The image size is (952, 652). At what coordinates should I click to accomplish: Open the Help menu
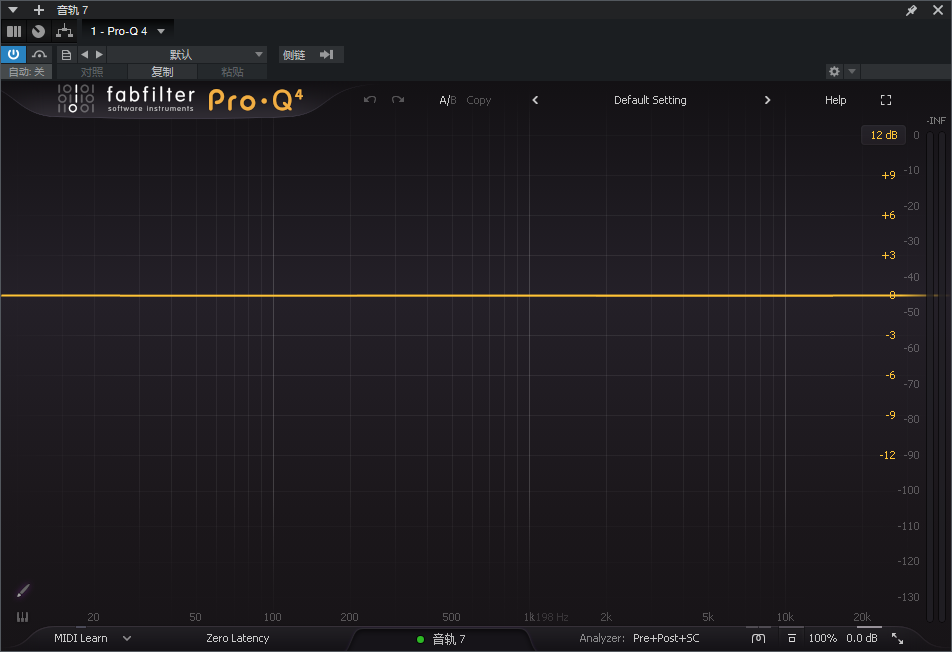click(835, 100)
